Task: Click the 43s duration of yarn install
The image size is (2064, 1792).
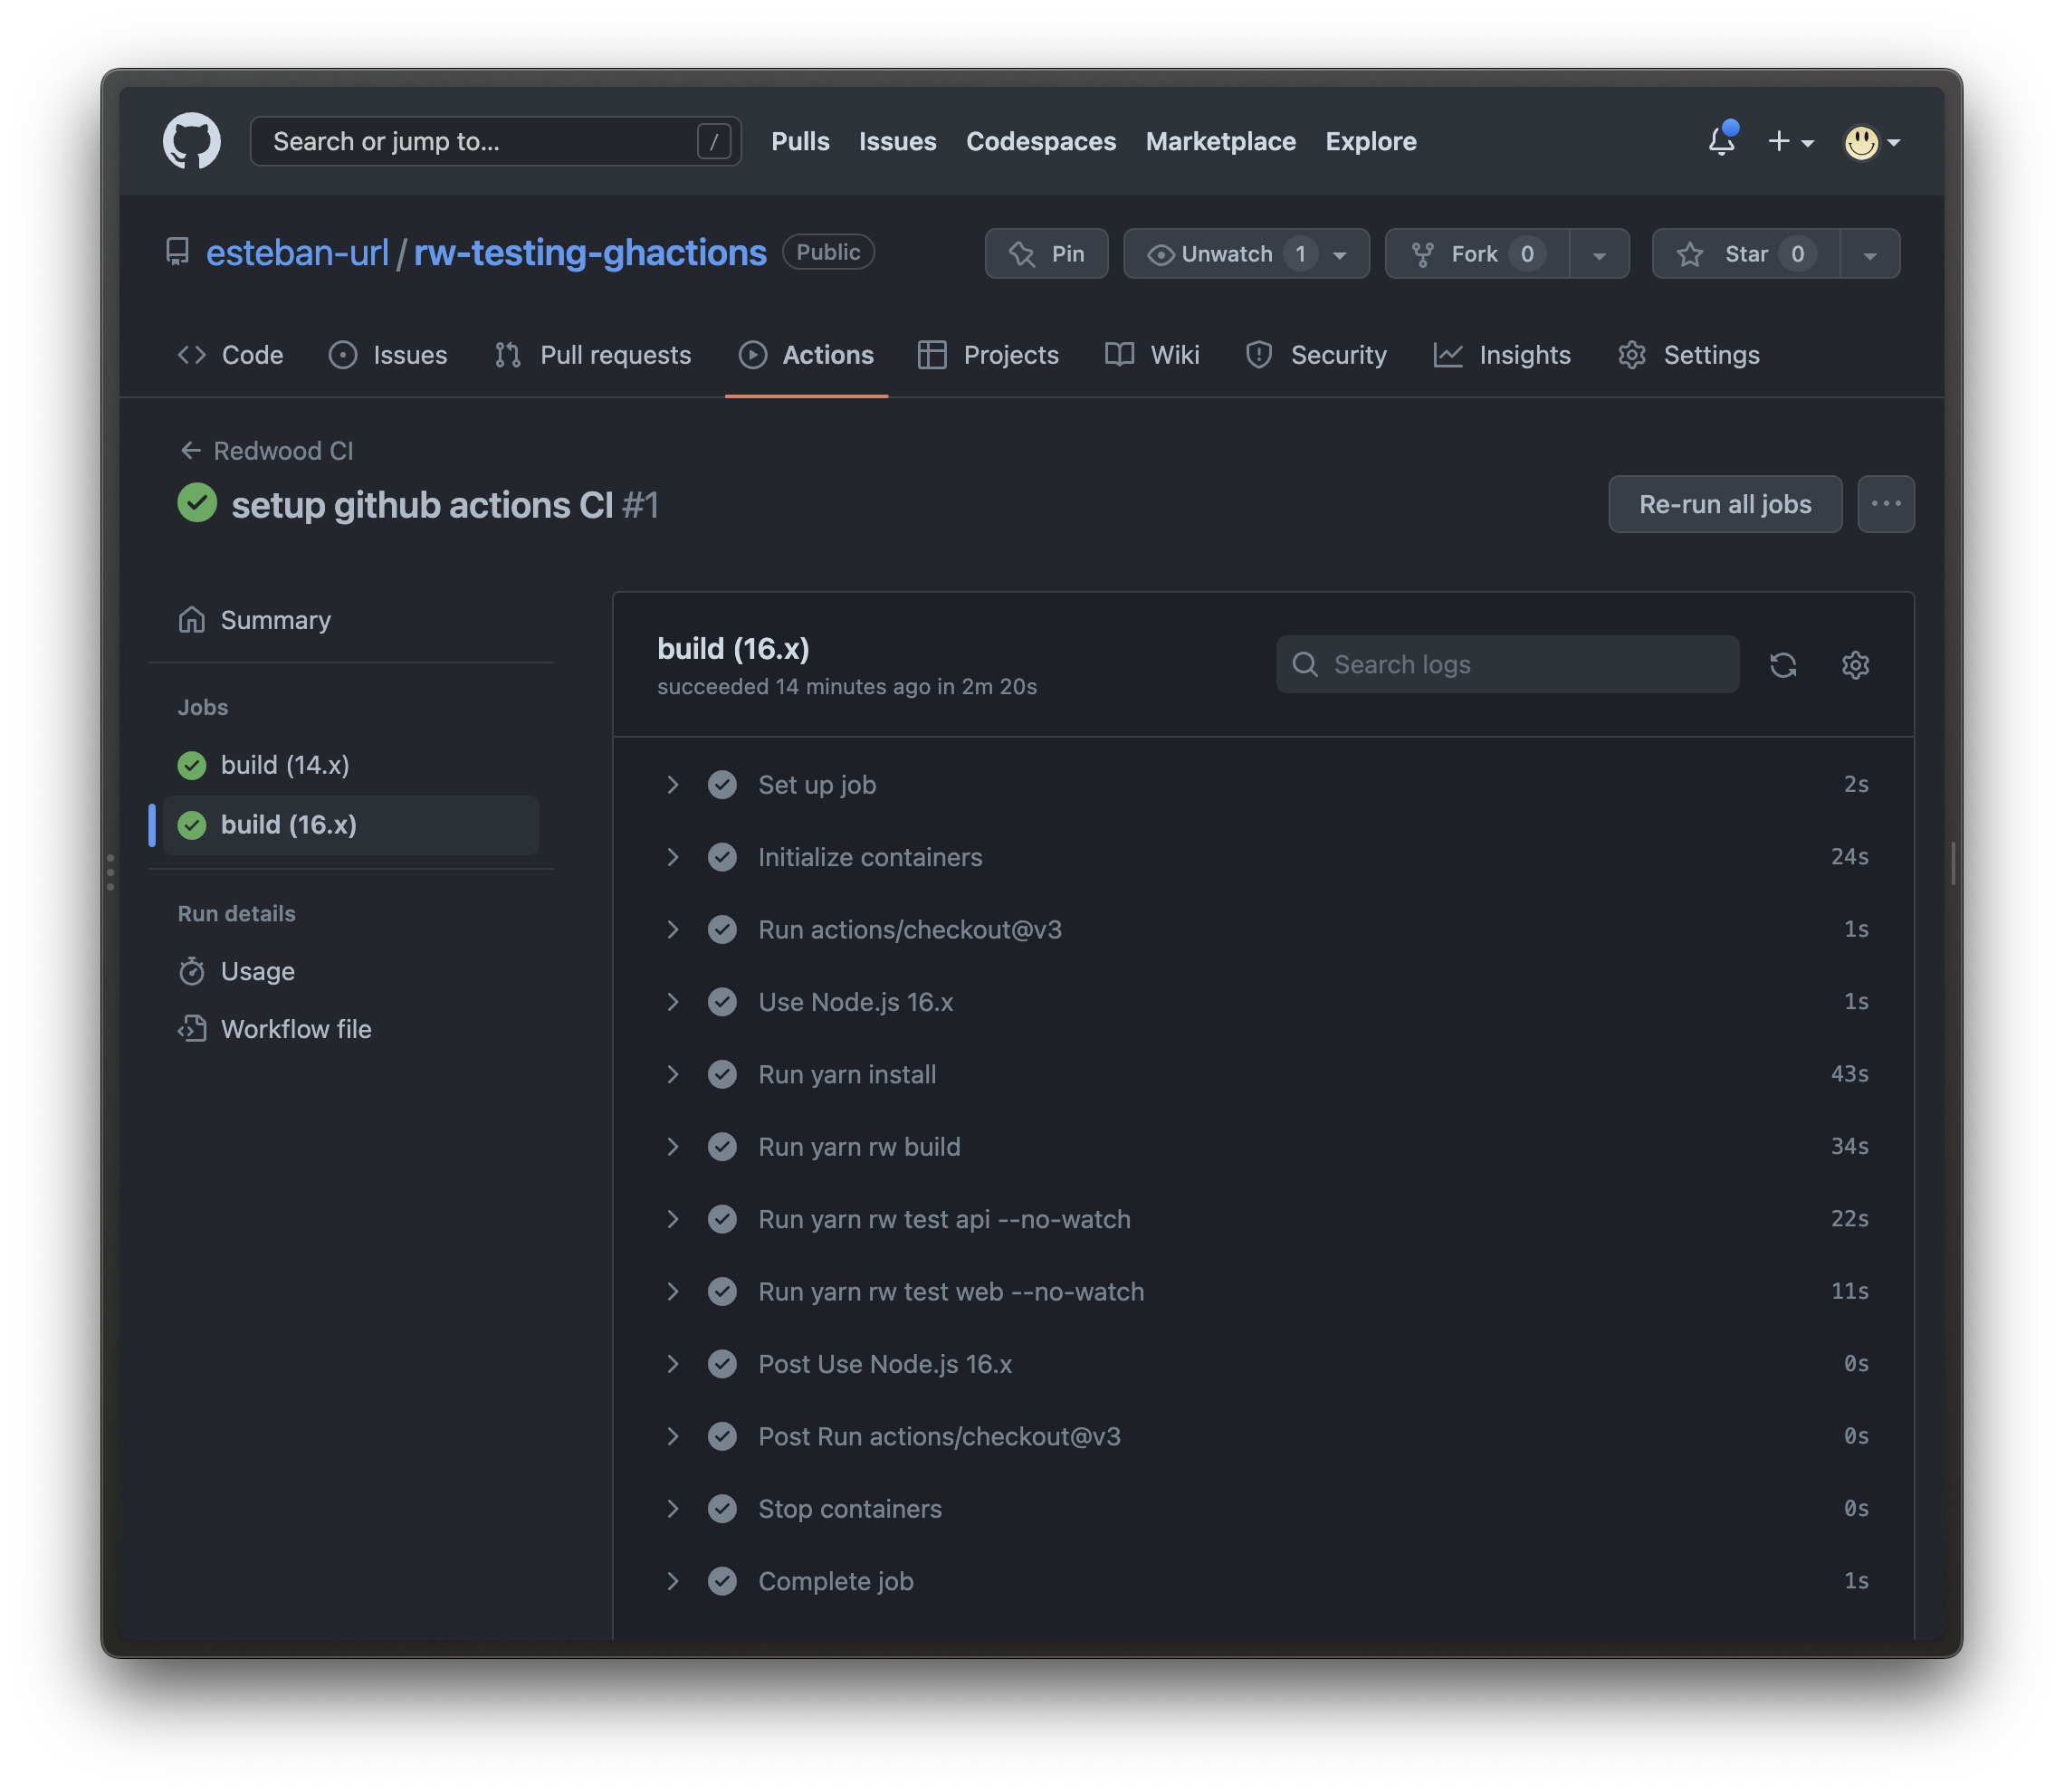Action: 1849,1074
